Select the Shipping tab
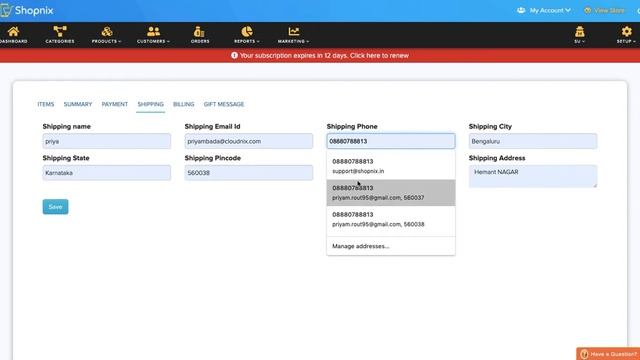640x360 pixels. (150, 104)
